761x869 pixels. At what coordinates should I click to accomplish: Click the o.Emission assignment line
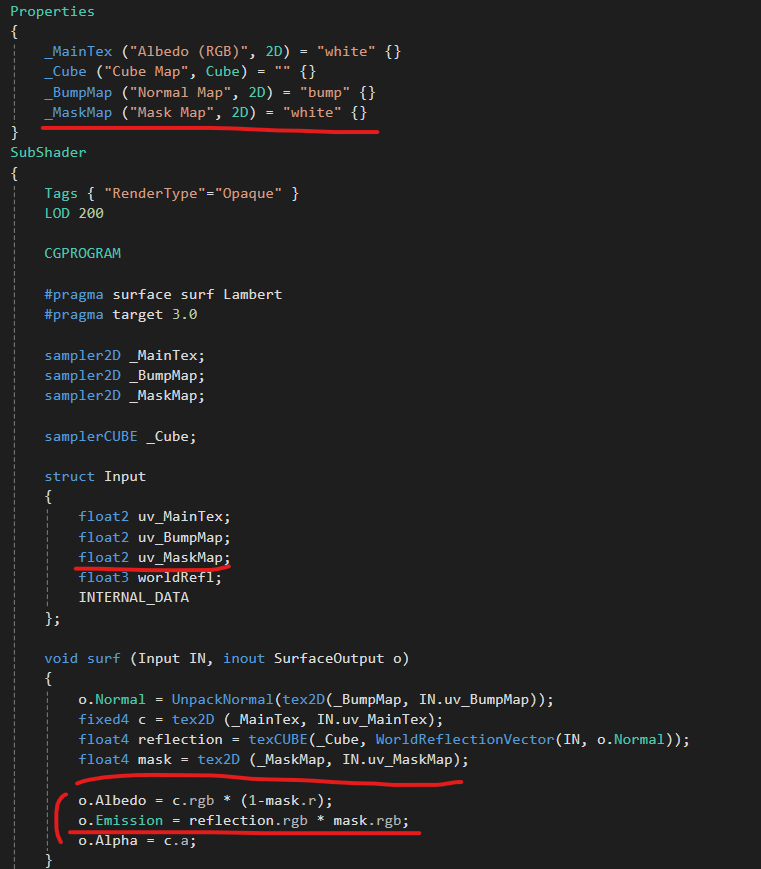244,820
